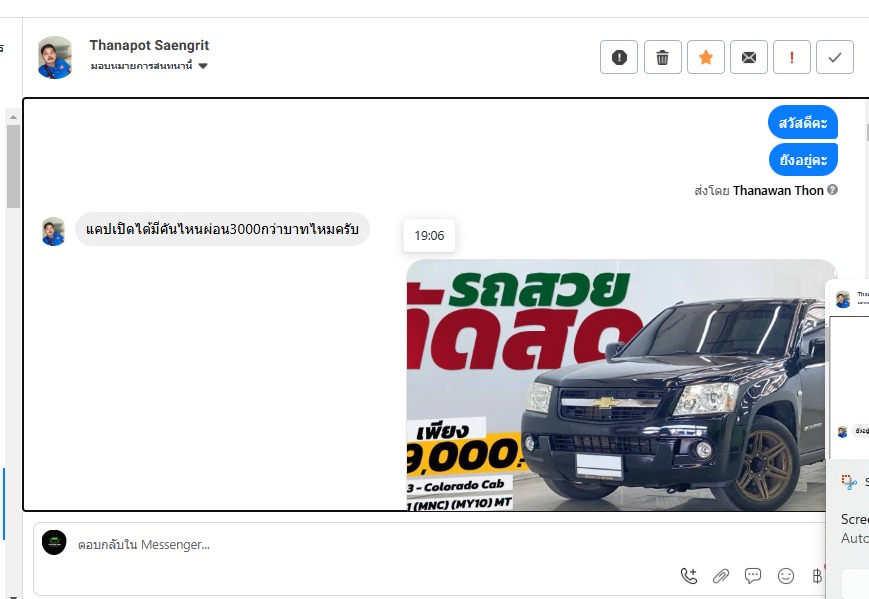The image size is (869, 599).
Task: Click the up arrow of left scrollbar
Action: 13,117
